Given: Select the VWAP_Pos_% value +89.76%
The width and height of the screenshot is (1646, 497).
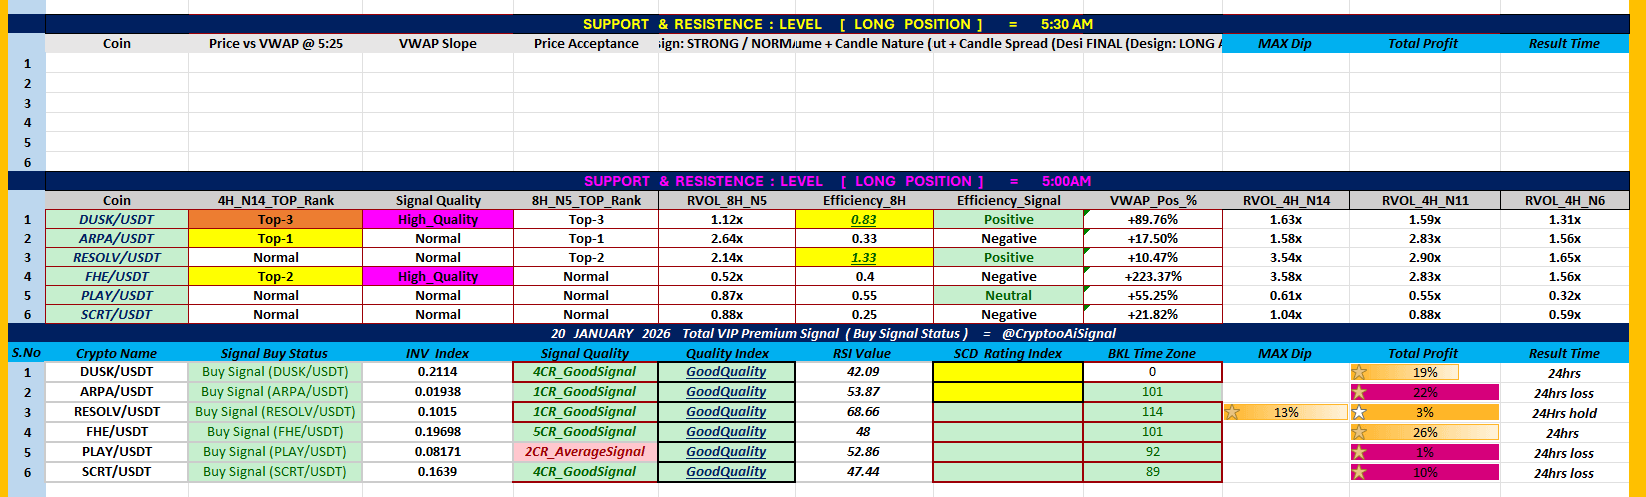Looking at the screenshot, I should [x=1152, y=220].
